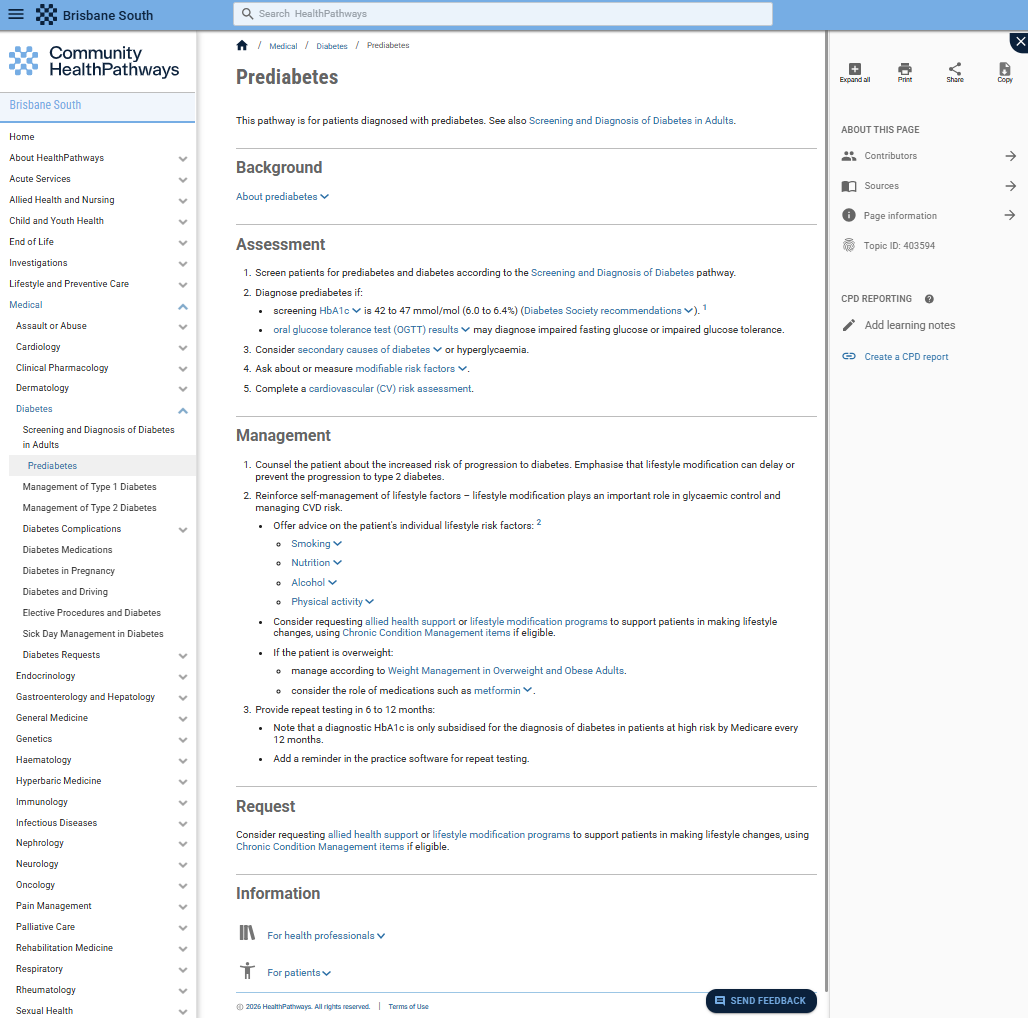
Task: Select Diabetes Medications in sidebar
Action: point(67,550)
